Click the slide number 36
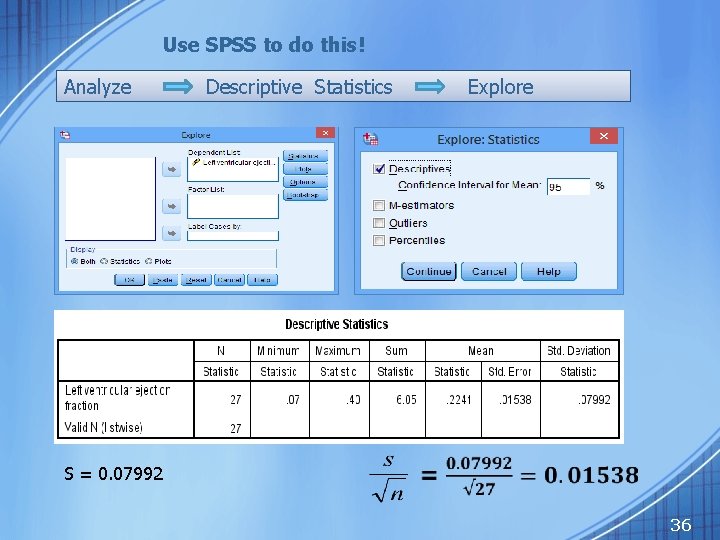 click(681, 524)
